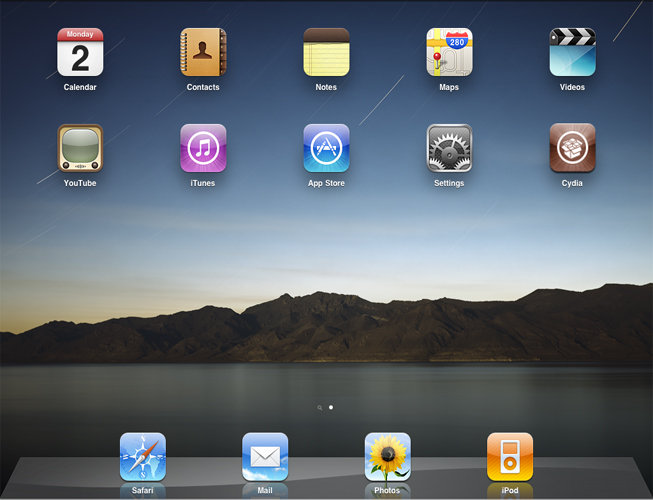
Task: Click the "Mail" dock label
Action: click(265, 490)
